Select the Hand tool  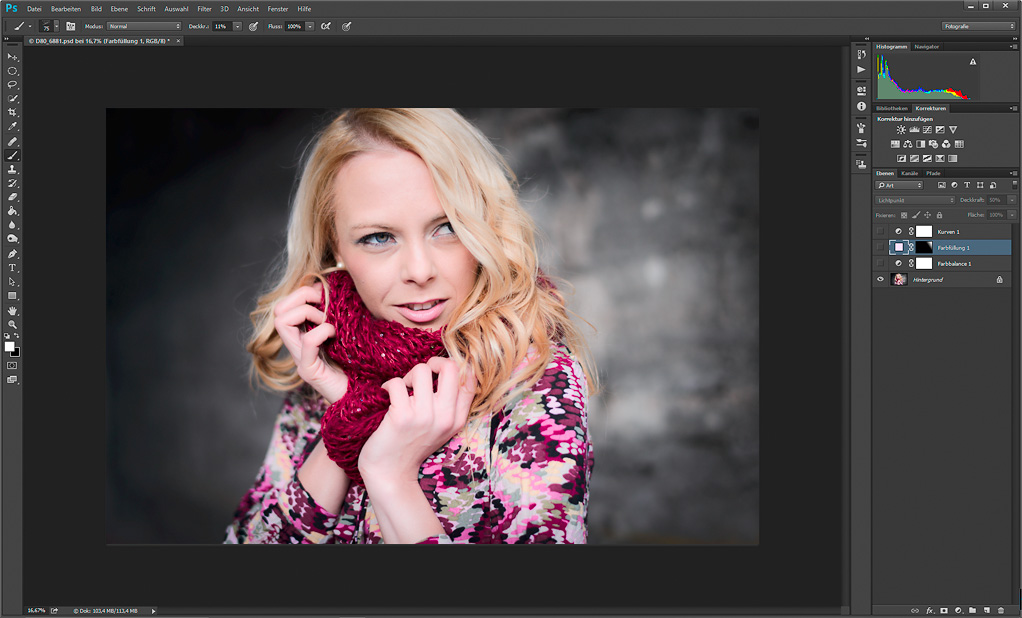coord(12,310)
